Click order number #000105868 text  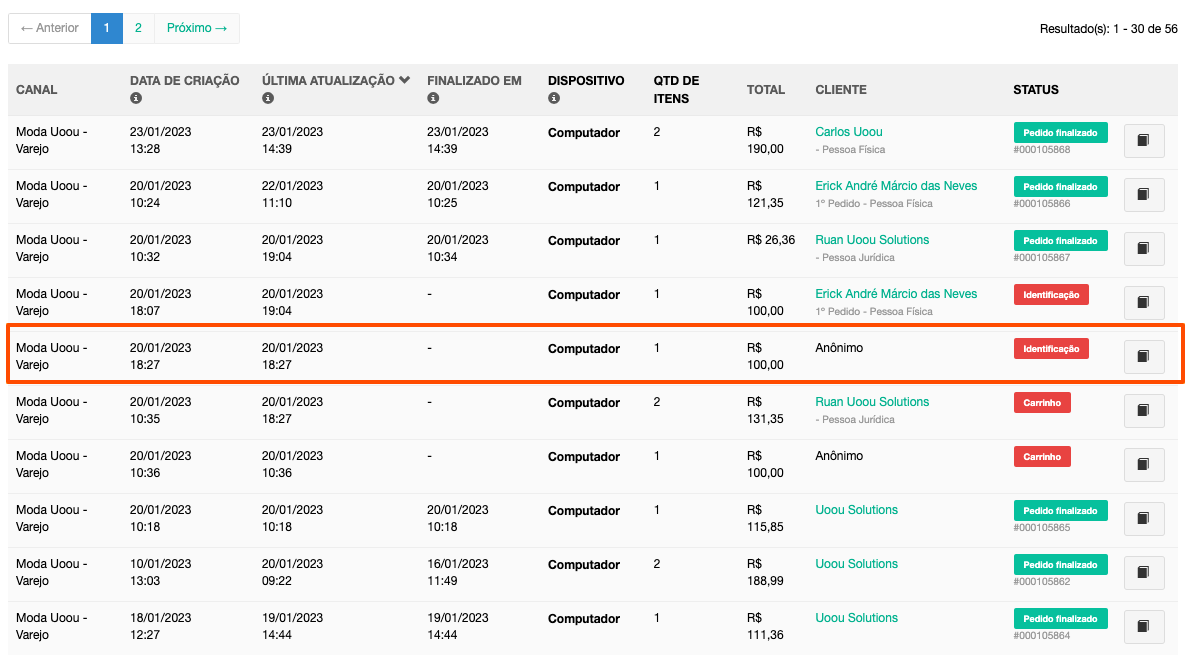(x=1041, y=150)
